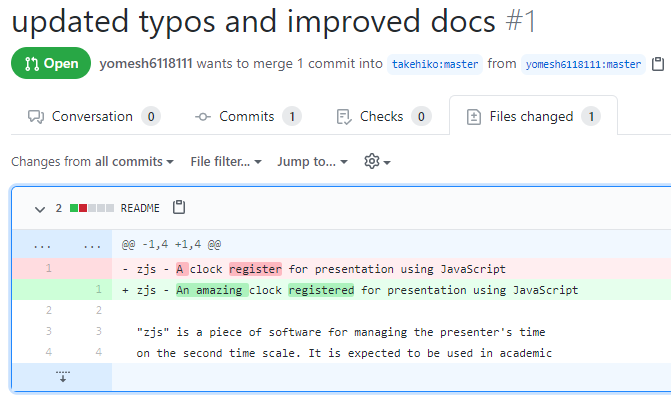The width and height of the screenshot is (671, 401).
Task: Click the hunk header @@ -1,4 +1,4 @@
Action: pos(171,244)
